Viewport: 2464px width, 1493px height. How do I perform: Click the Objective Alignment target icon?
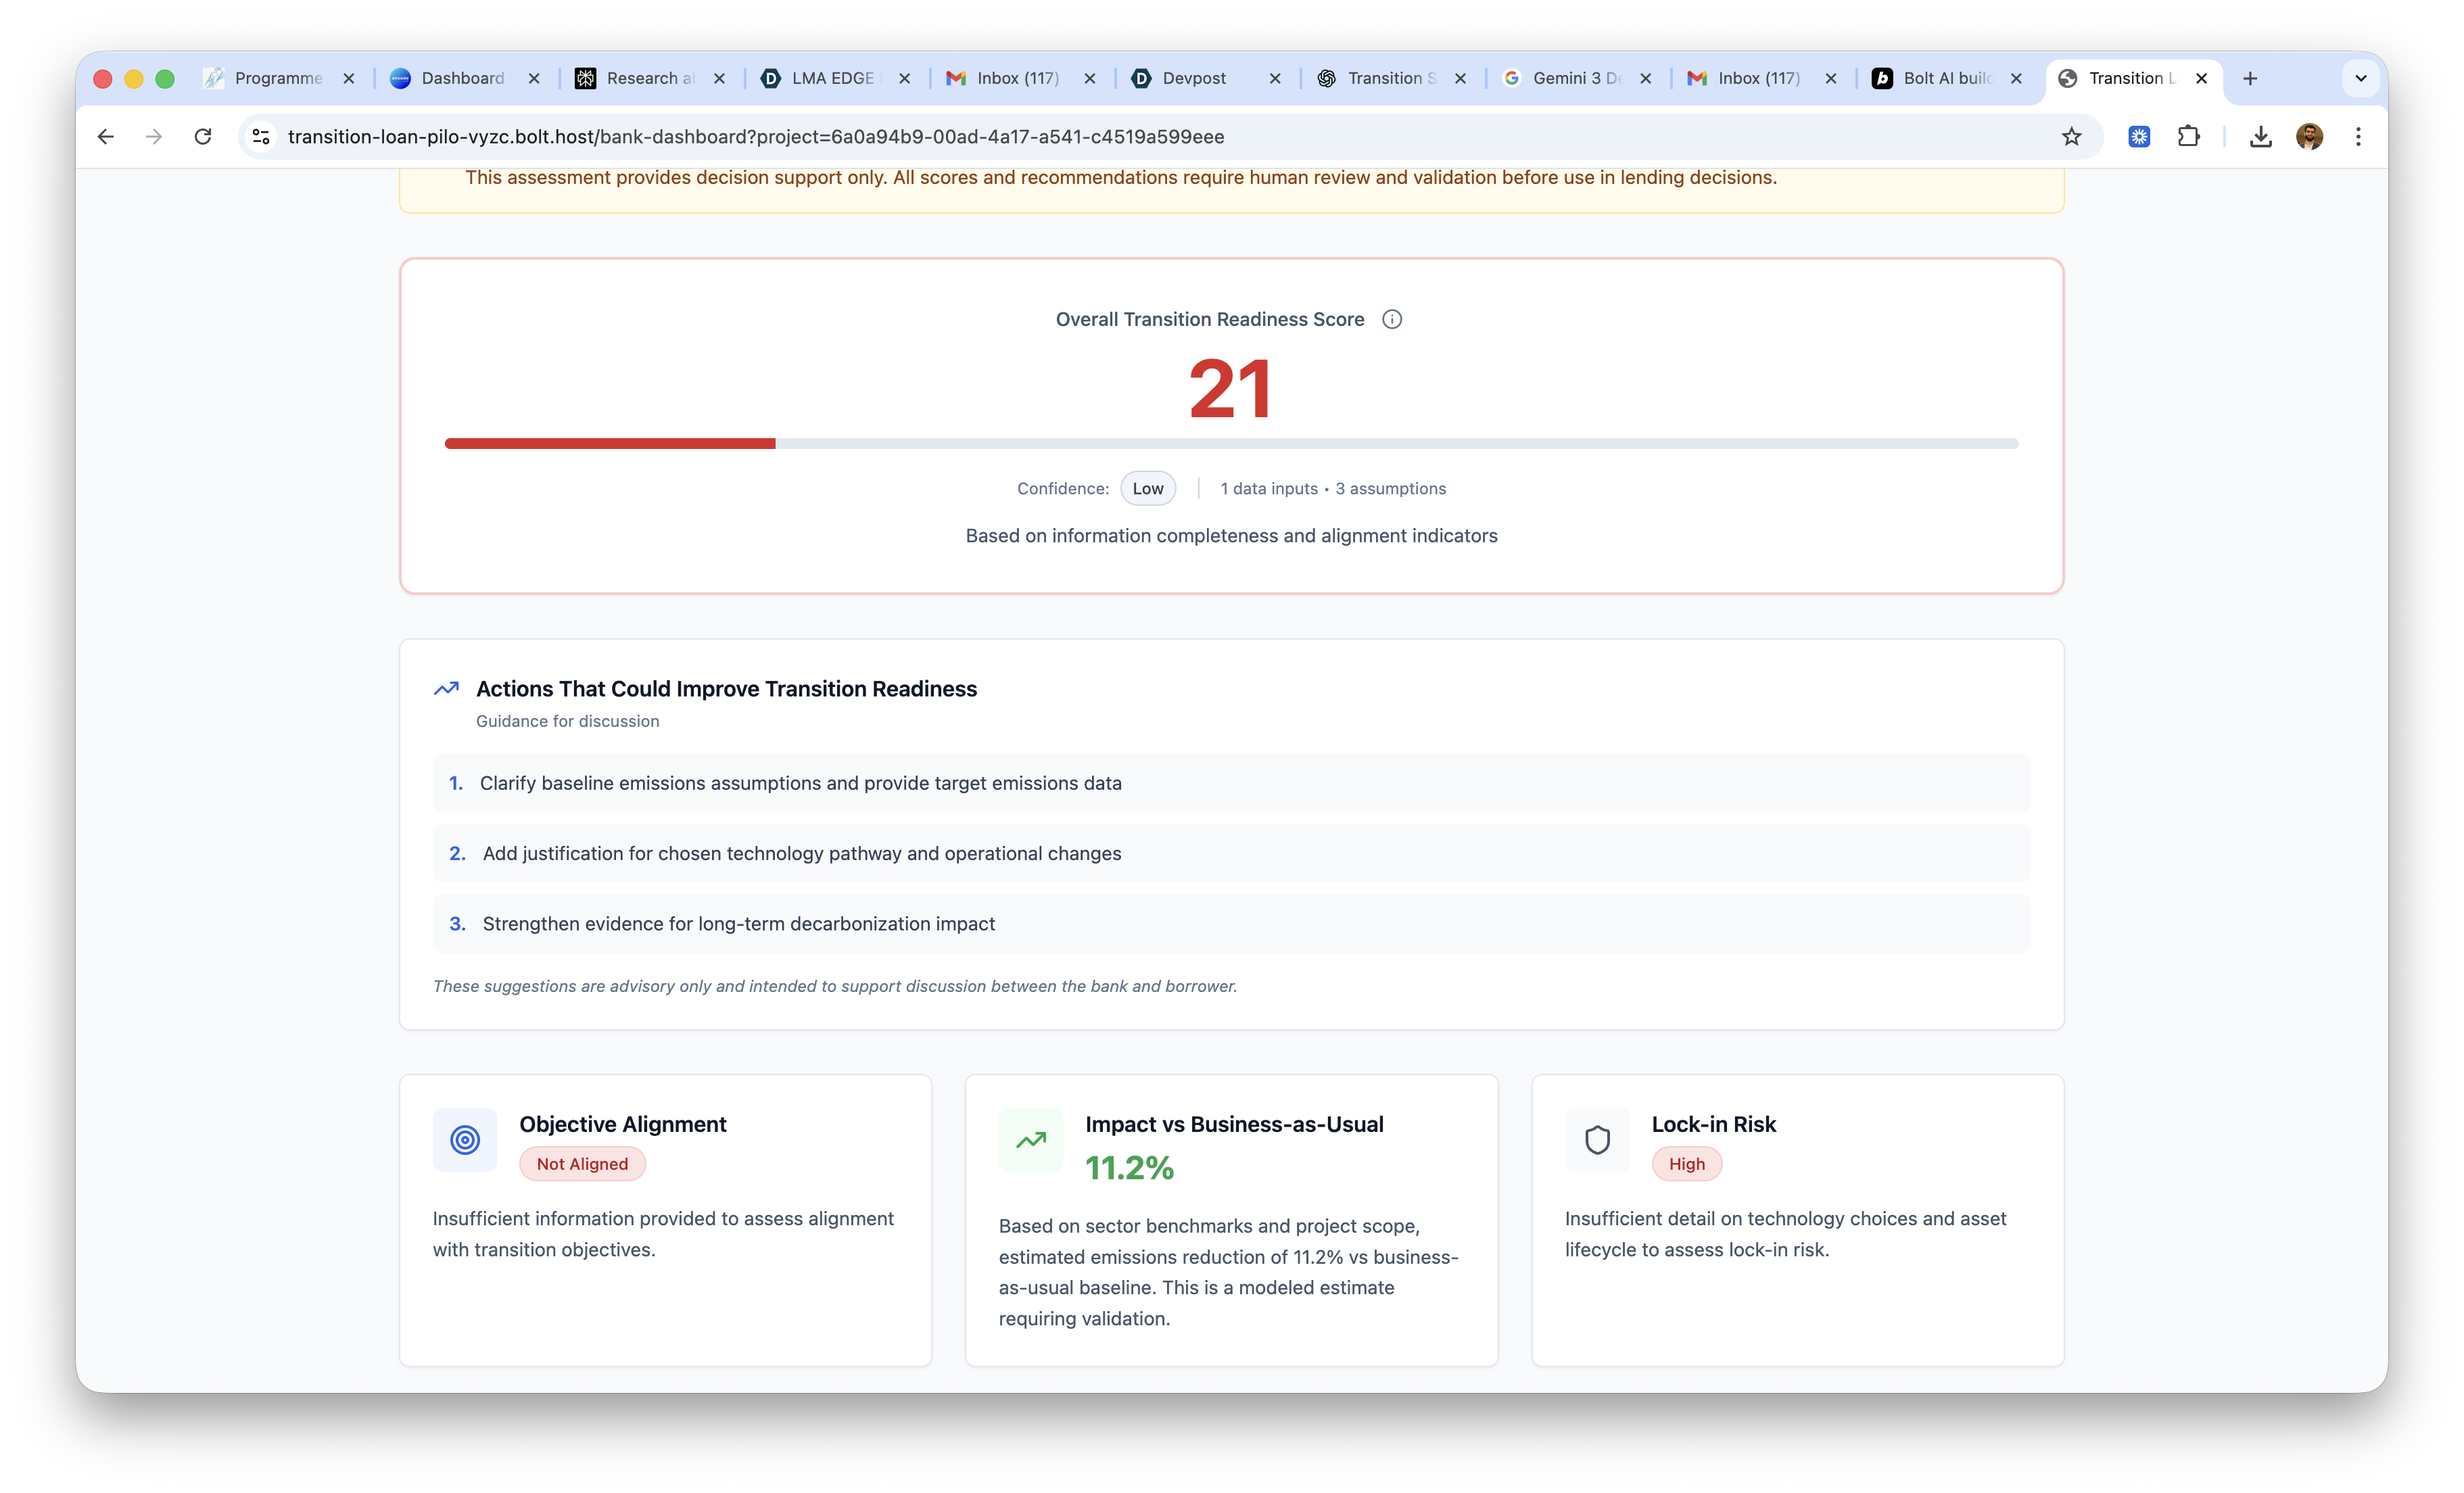[x=465, y=1139]
